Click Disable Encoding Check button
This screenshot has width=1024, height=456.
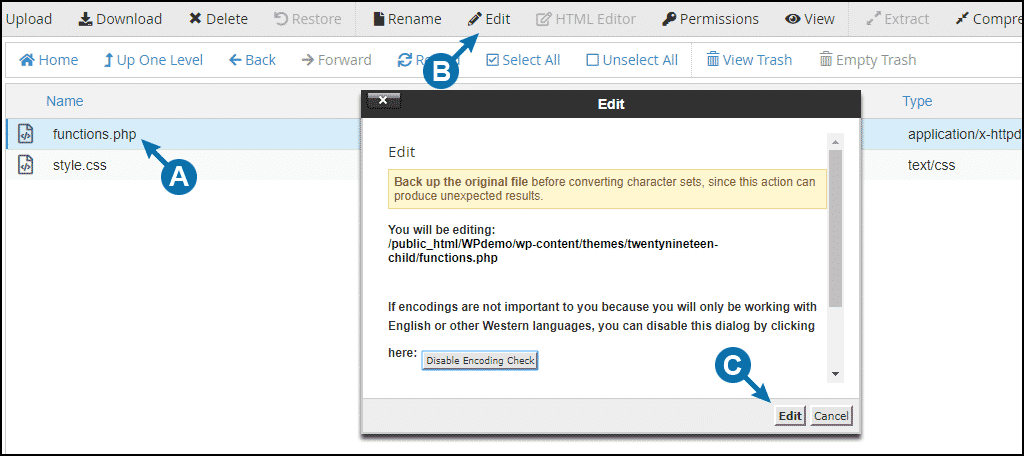click(480, 360)
